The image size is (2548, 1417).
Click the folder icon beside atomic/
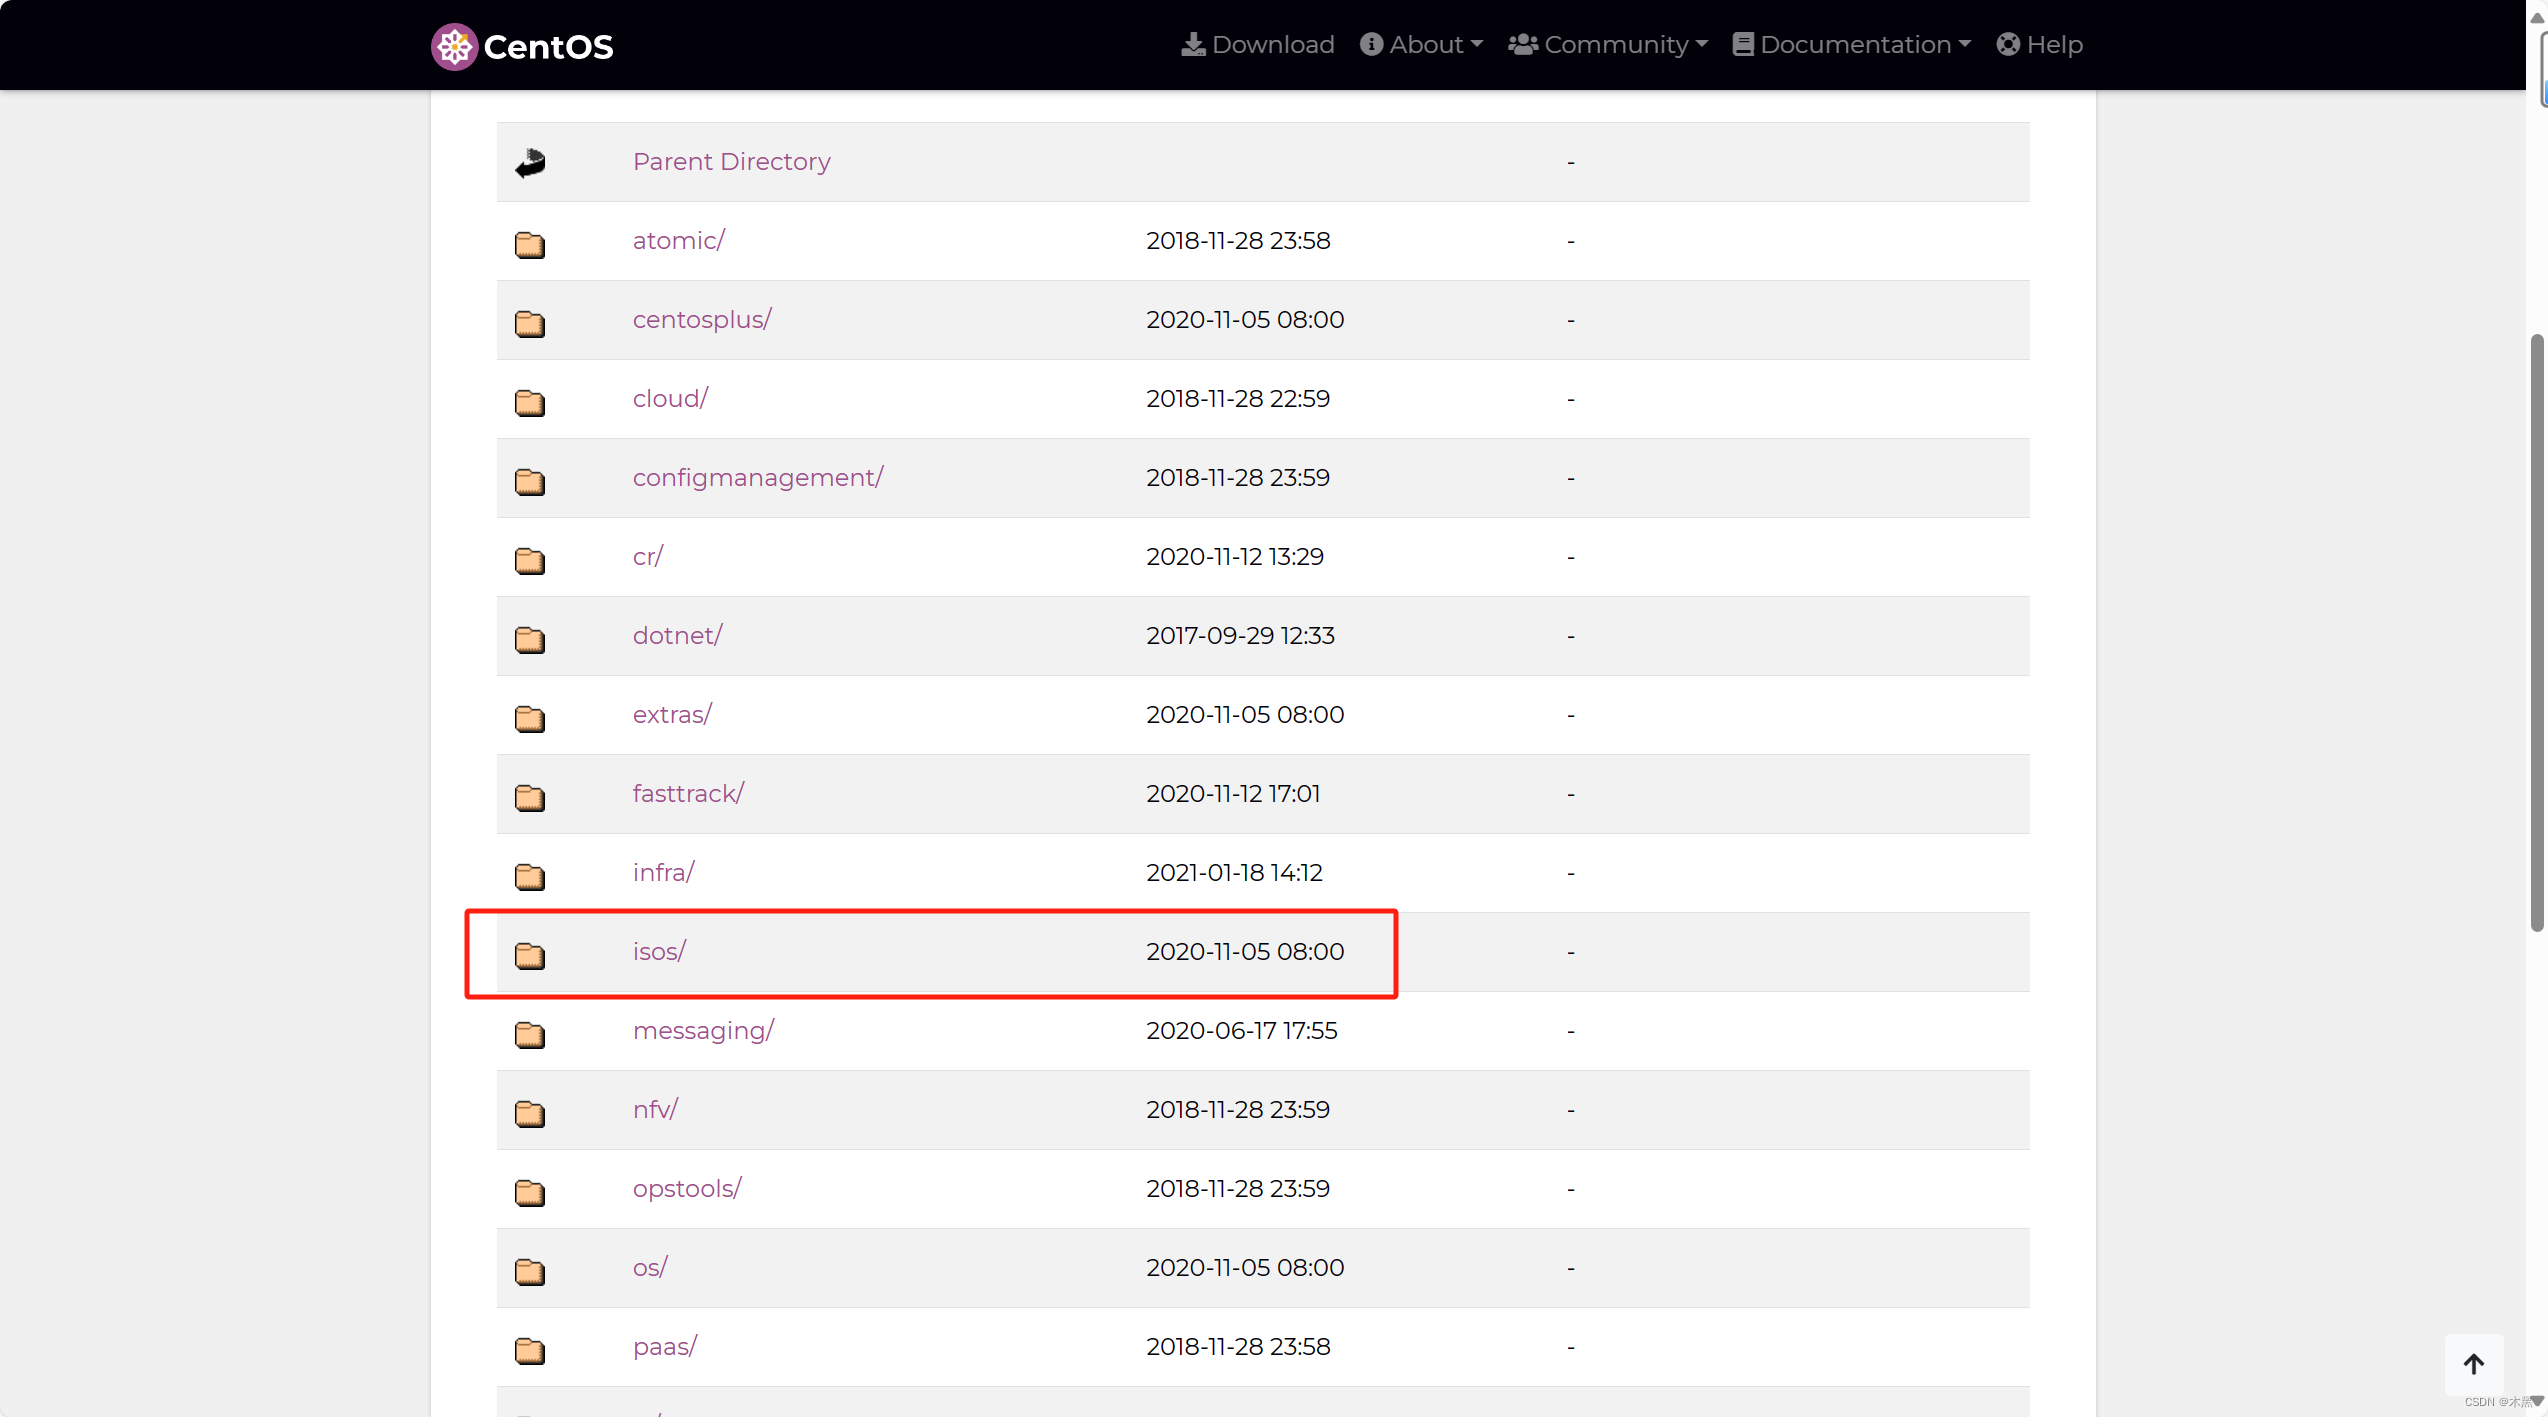click(x=530, y=243)
